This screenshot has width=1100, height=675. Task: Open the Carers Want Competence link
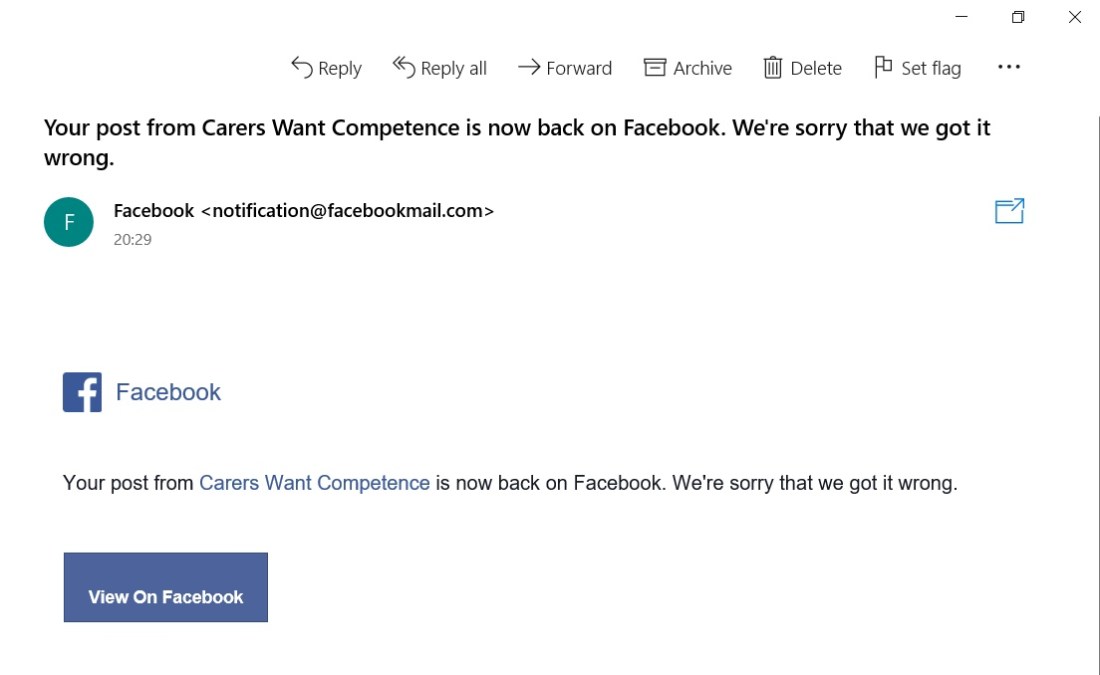[314, 483]
